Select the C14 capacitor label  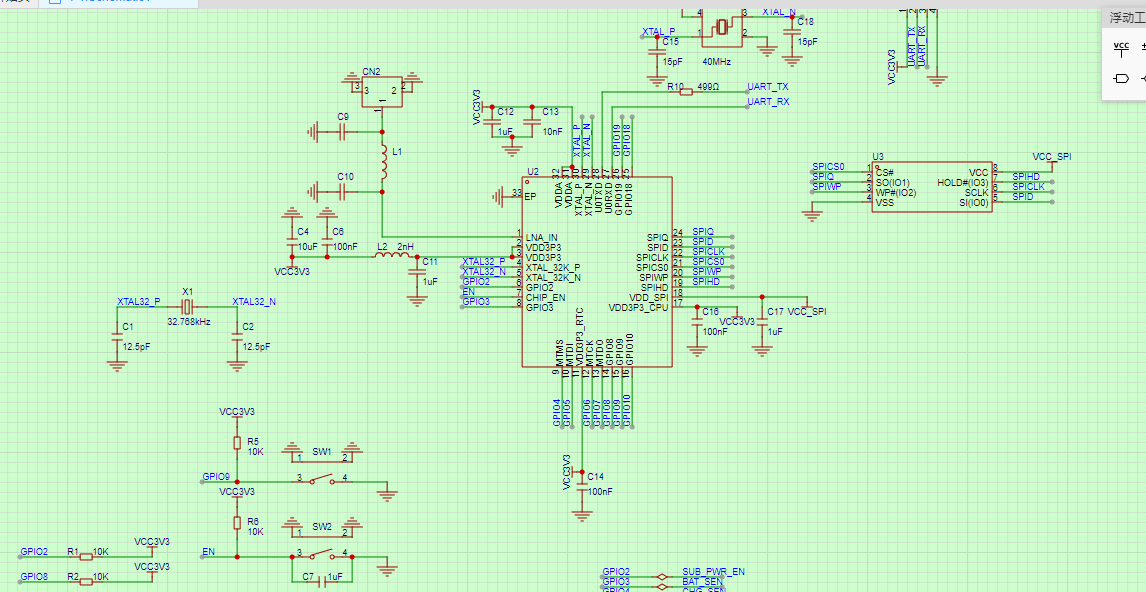point(596,476)
